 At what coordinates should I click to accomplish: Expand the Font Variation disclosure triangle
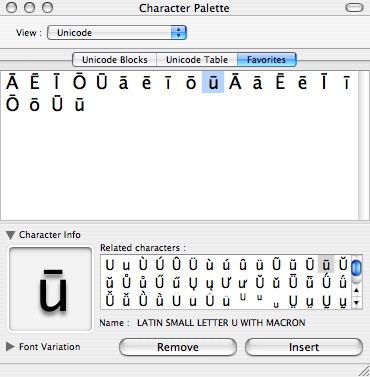click(x=10, y=347)
